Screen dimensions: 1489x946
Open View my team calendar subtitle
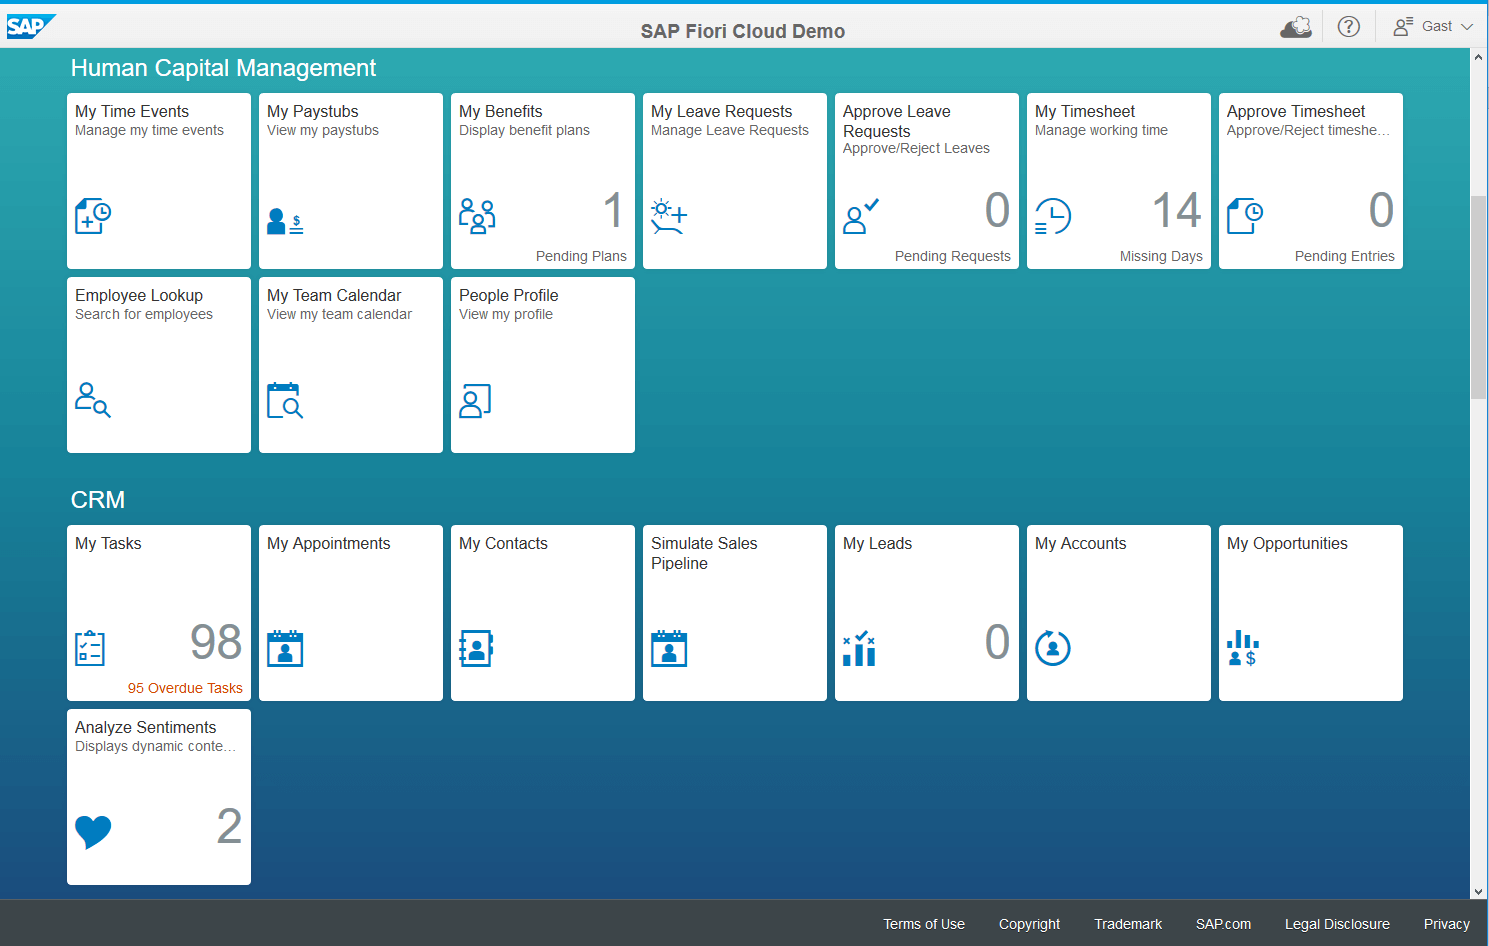[339, 314]
